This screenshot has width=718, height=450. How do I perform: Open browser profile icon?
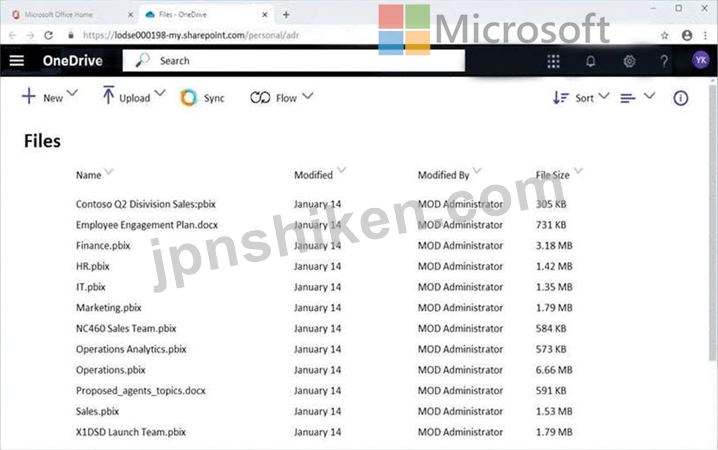coord(687,35)
